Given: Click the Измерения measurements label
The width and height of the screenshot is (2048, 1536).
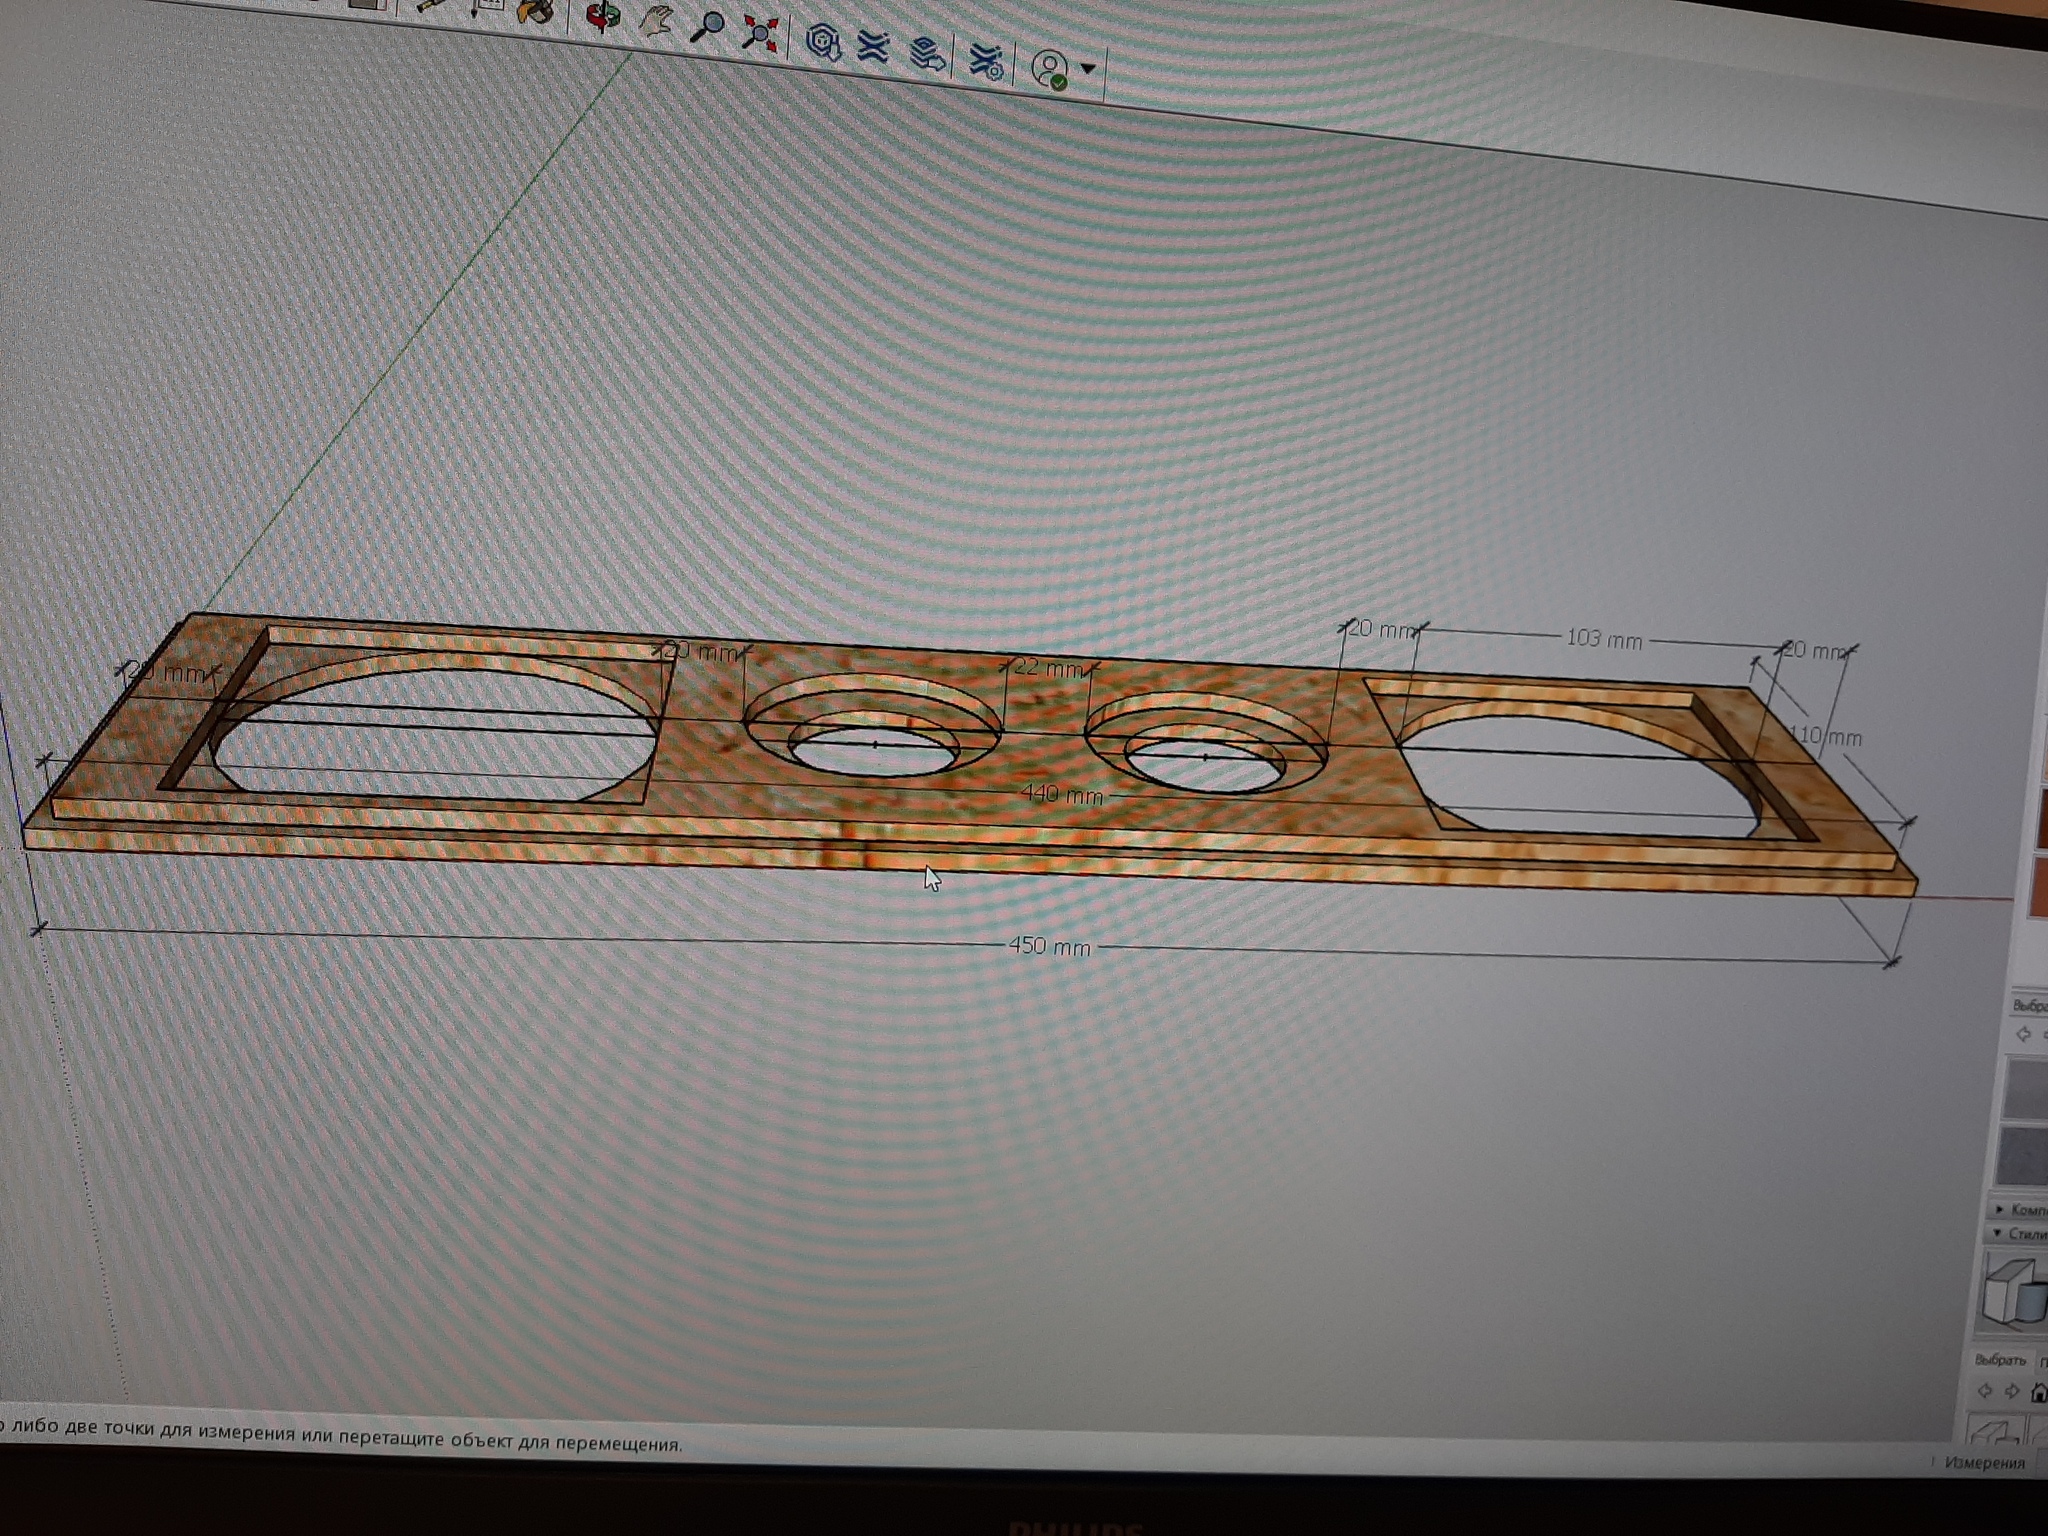Looking at the screenshot, I should tap(1985, 1463).
